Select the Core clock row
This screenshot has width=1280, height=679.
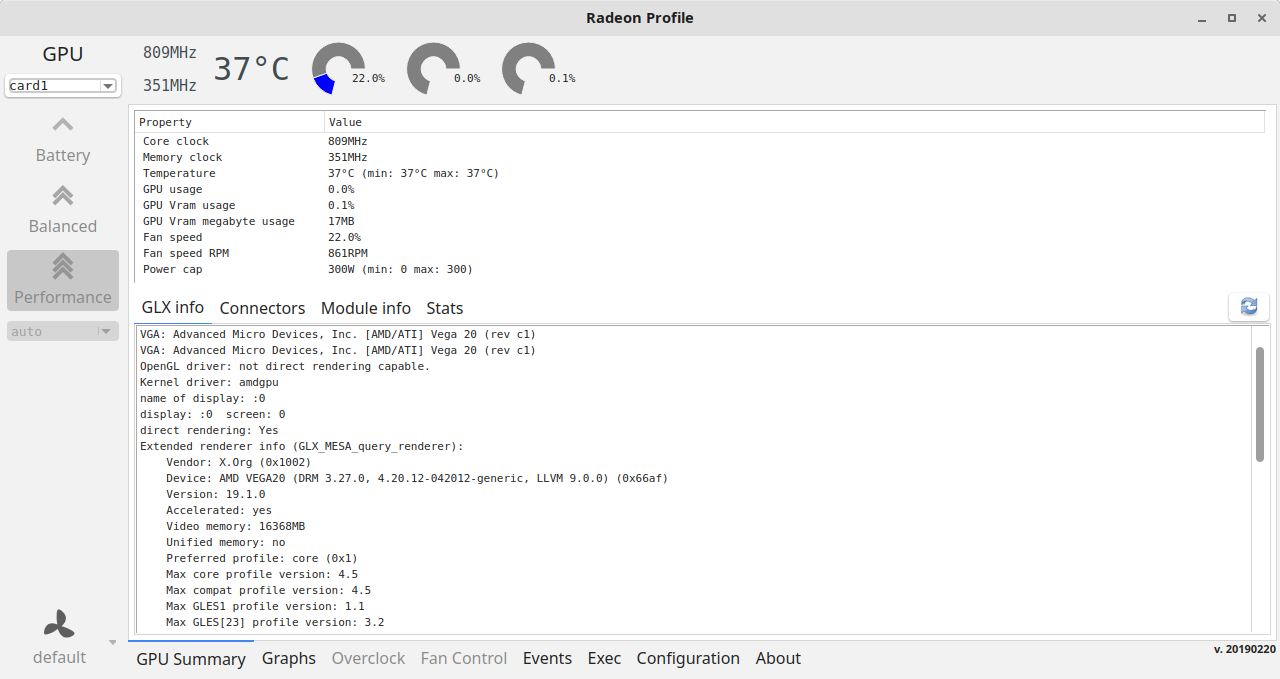pos(700,141)
